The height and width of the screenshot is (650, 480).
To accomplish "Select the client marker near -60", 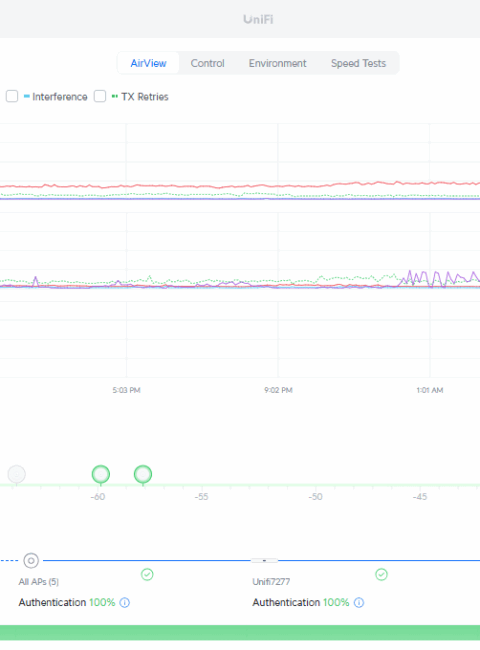I will (101, 474).
